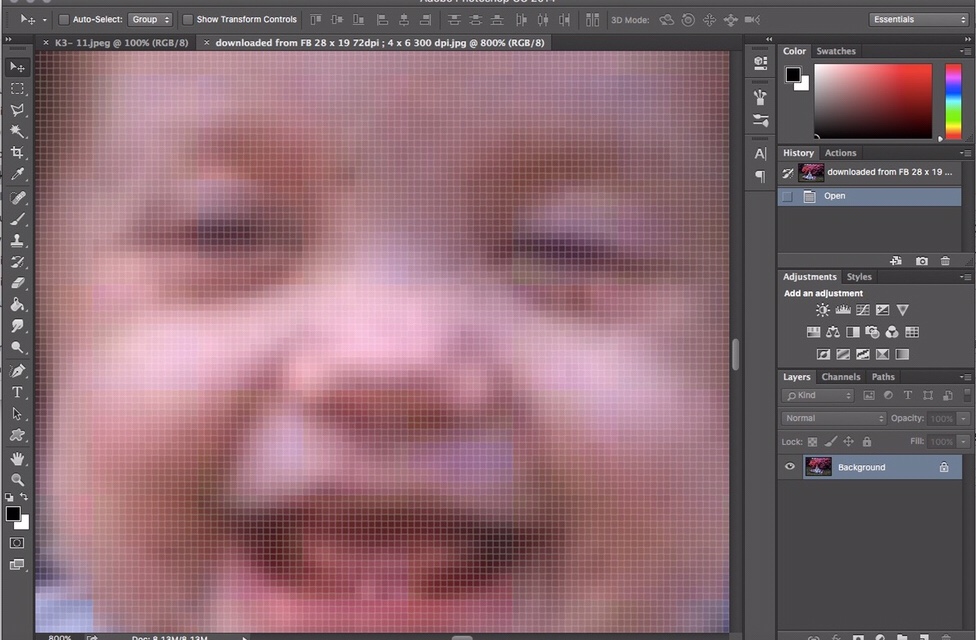Select the Open history state
Viewport: 976px width, 640px height.
(870, 196)
